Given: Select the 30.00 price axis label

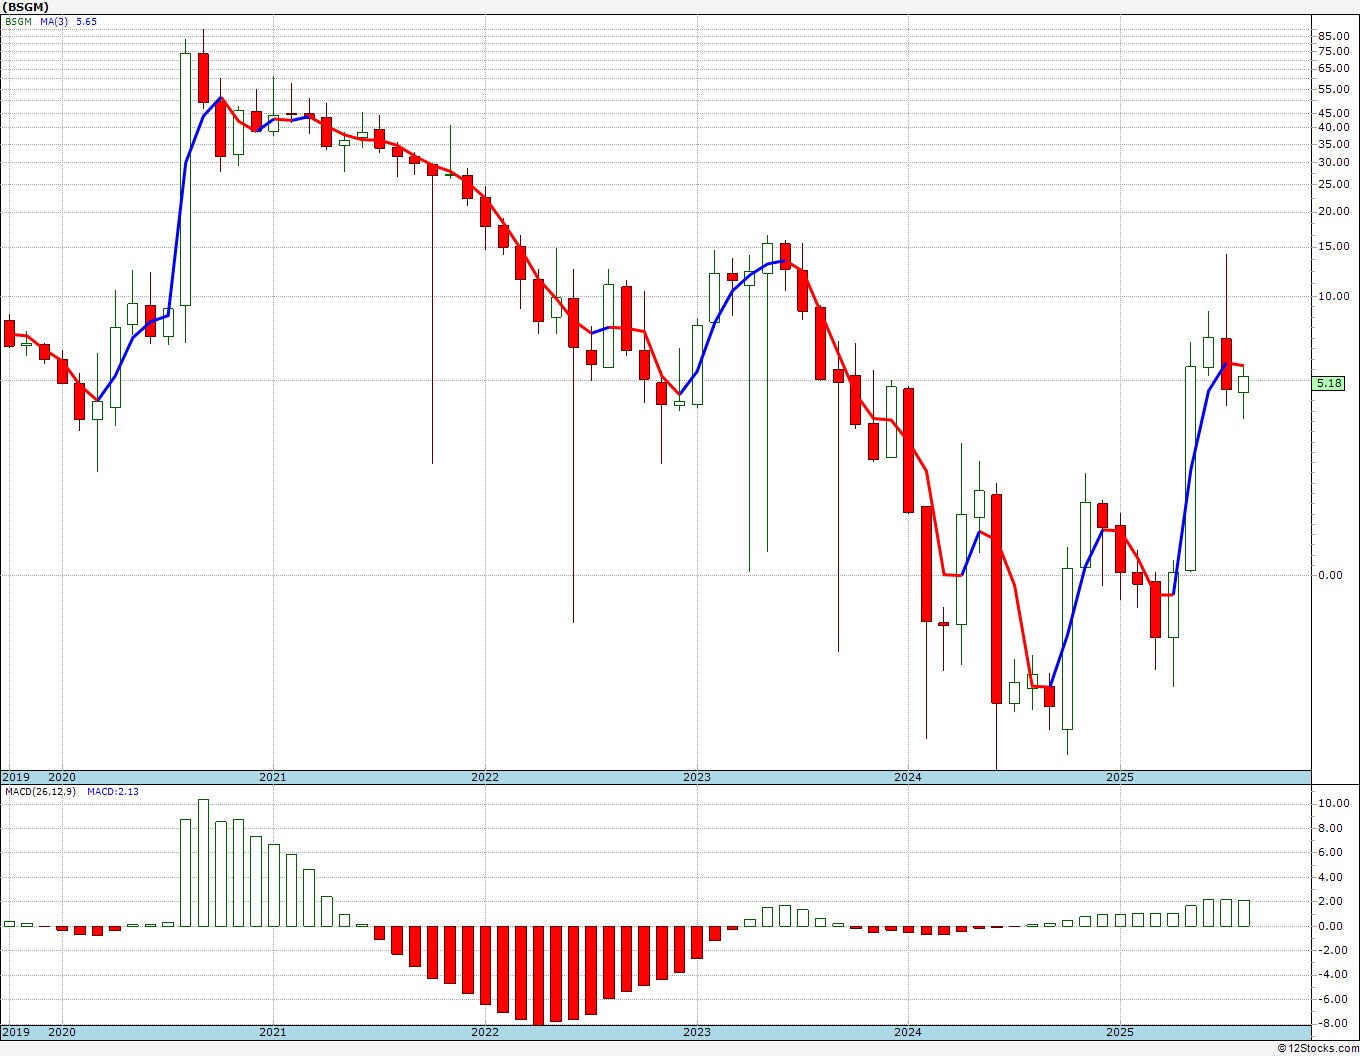Looking at the screenshot, I should point(1334,162).
